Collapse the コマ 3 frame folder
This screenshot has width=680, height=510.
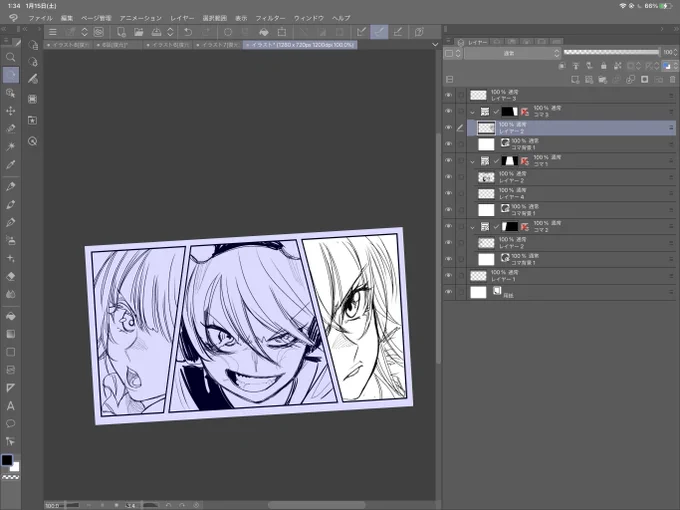click(473, 112)
